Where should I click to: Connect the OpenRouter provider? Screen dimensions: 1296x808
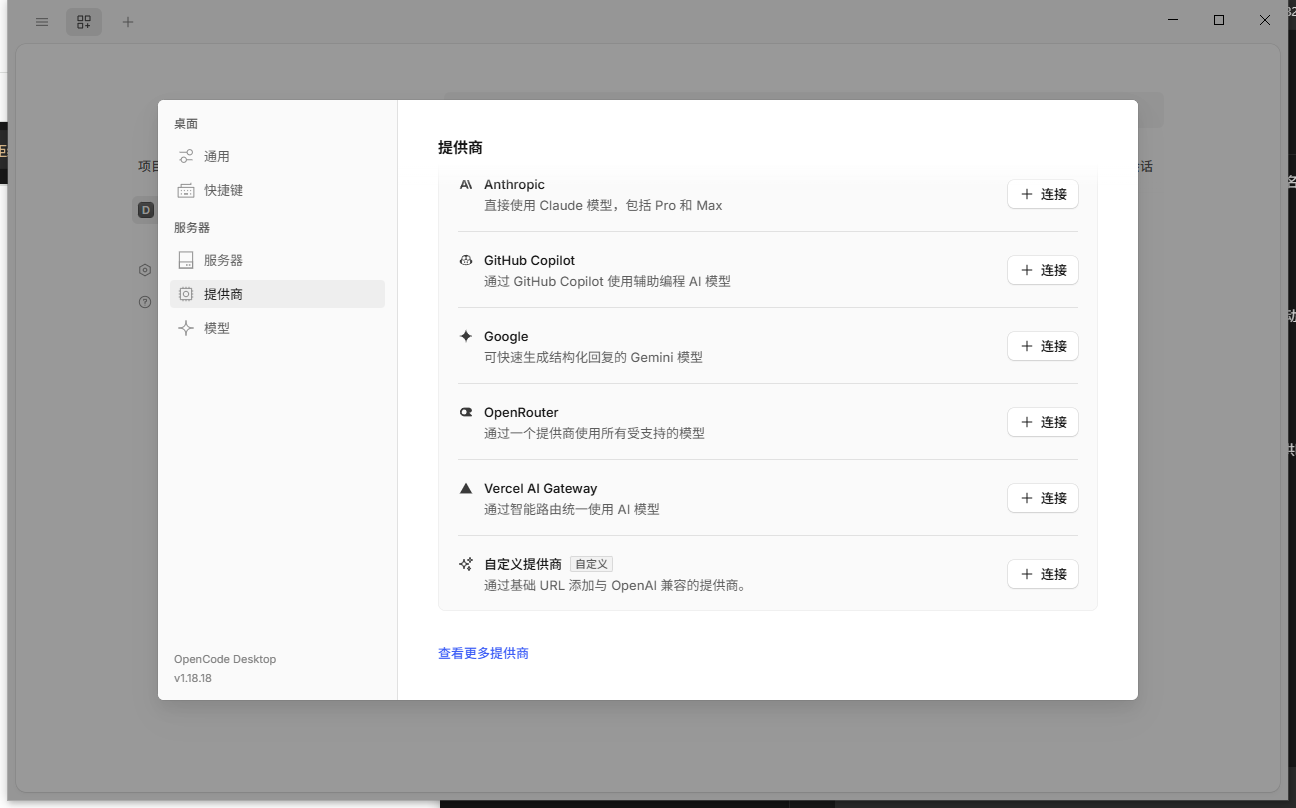coord(1043,422)
